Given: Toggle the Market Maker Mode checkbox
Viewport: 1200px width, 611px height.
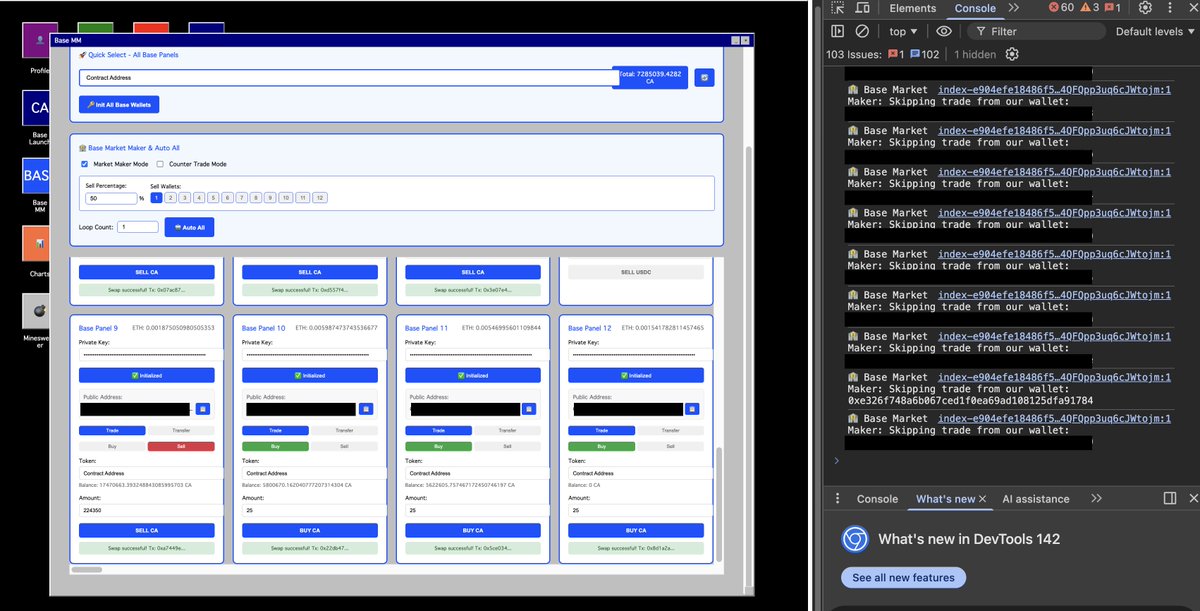Looking at the screenshot, I should click(x=84, y=164).
